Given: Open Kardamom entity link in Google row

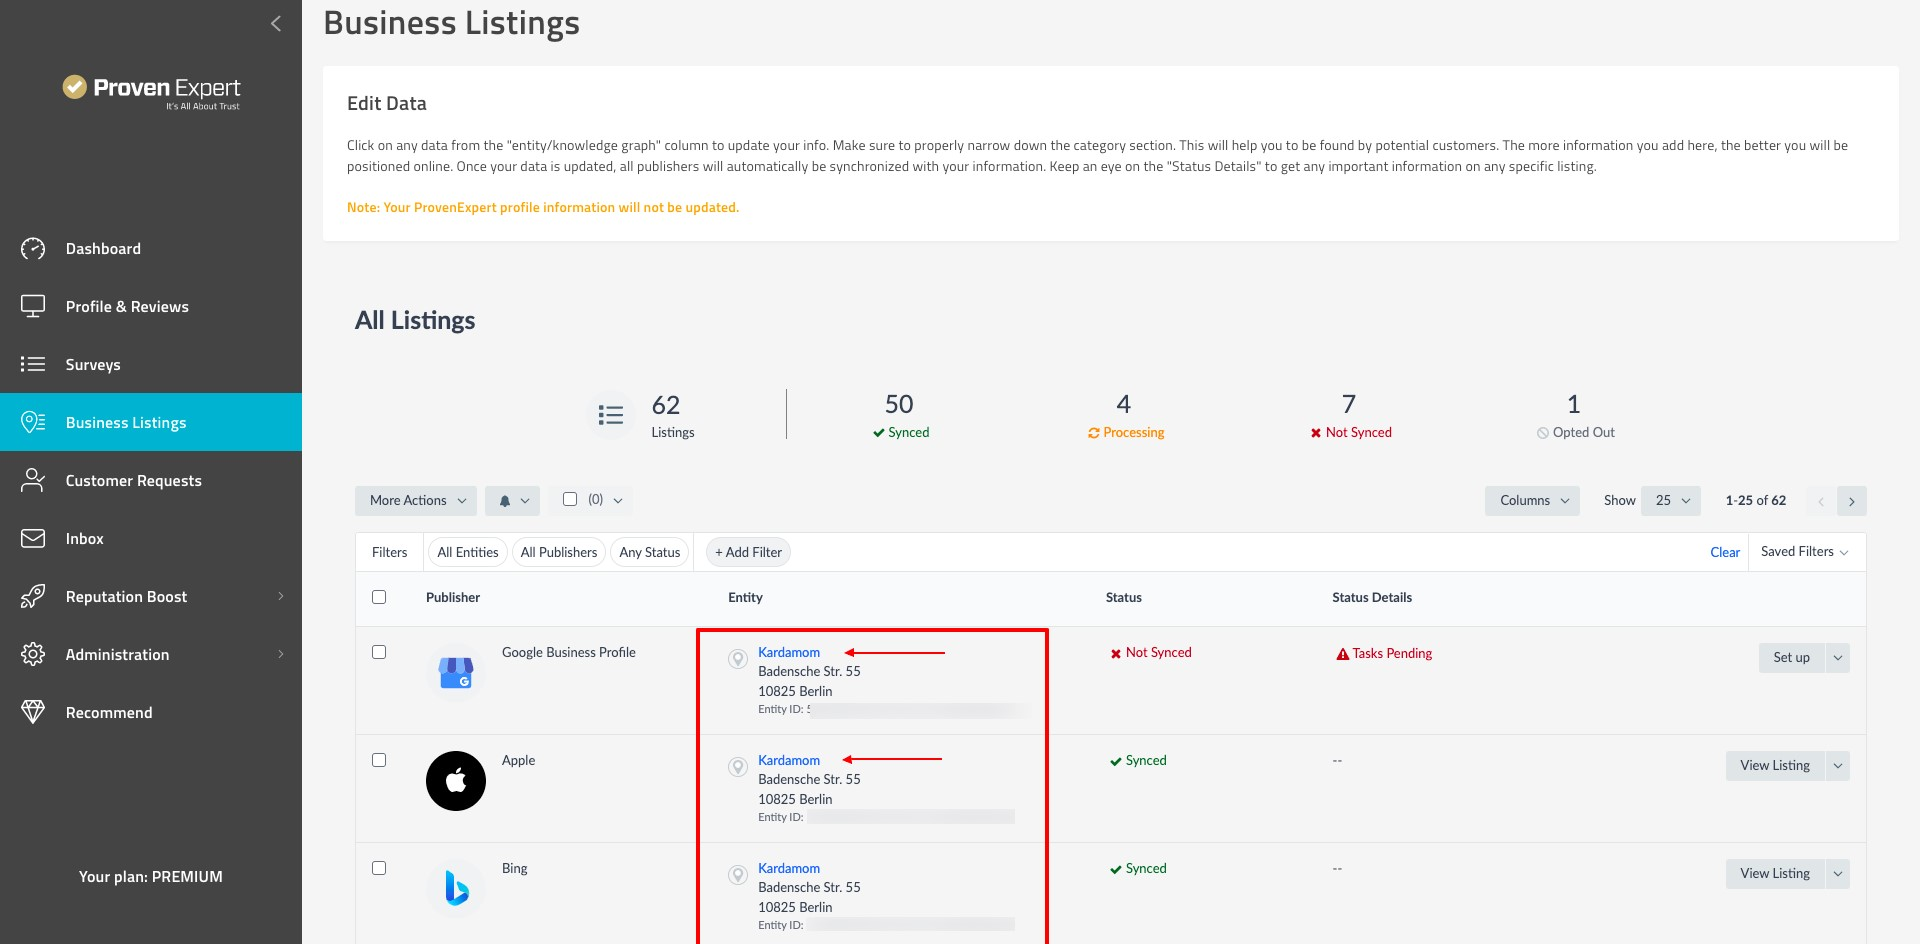Looking at the screenshot, I should coord(789,652).
